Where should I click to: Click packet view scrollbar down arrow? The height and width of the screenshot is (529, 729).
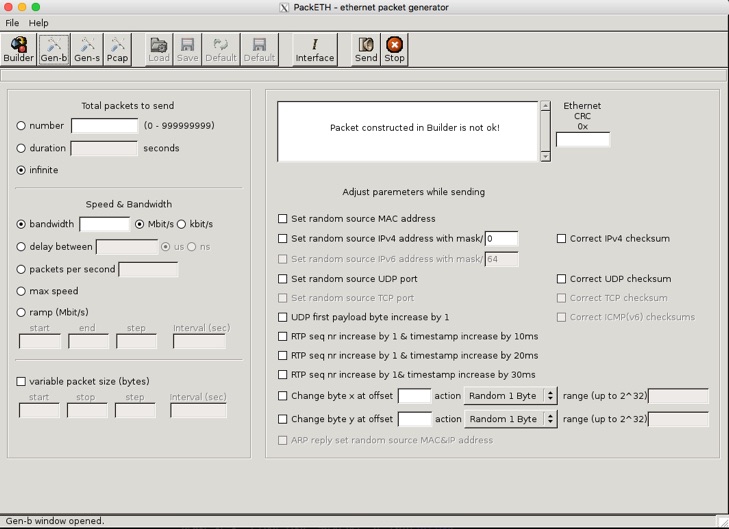(x=545, y=157)
